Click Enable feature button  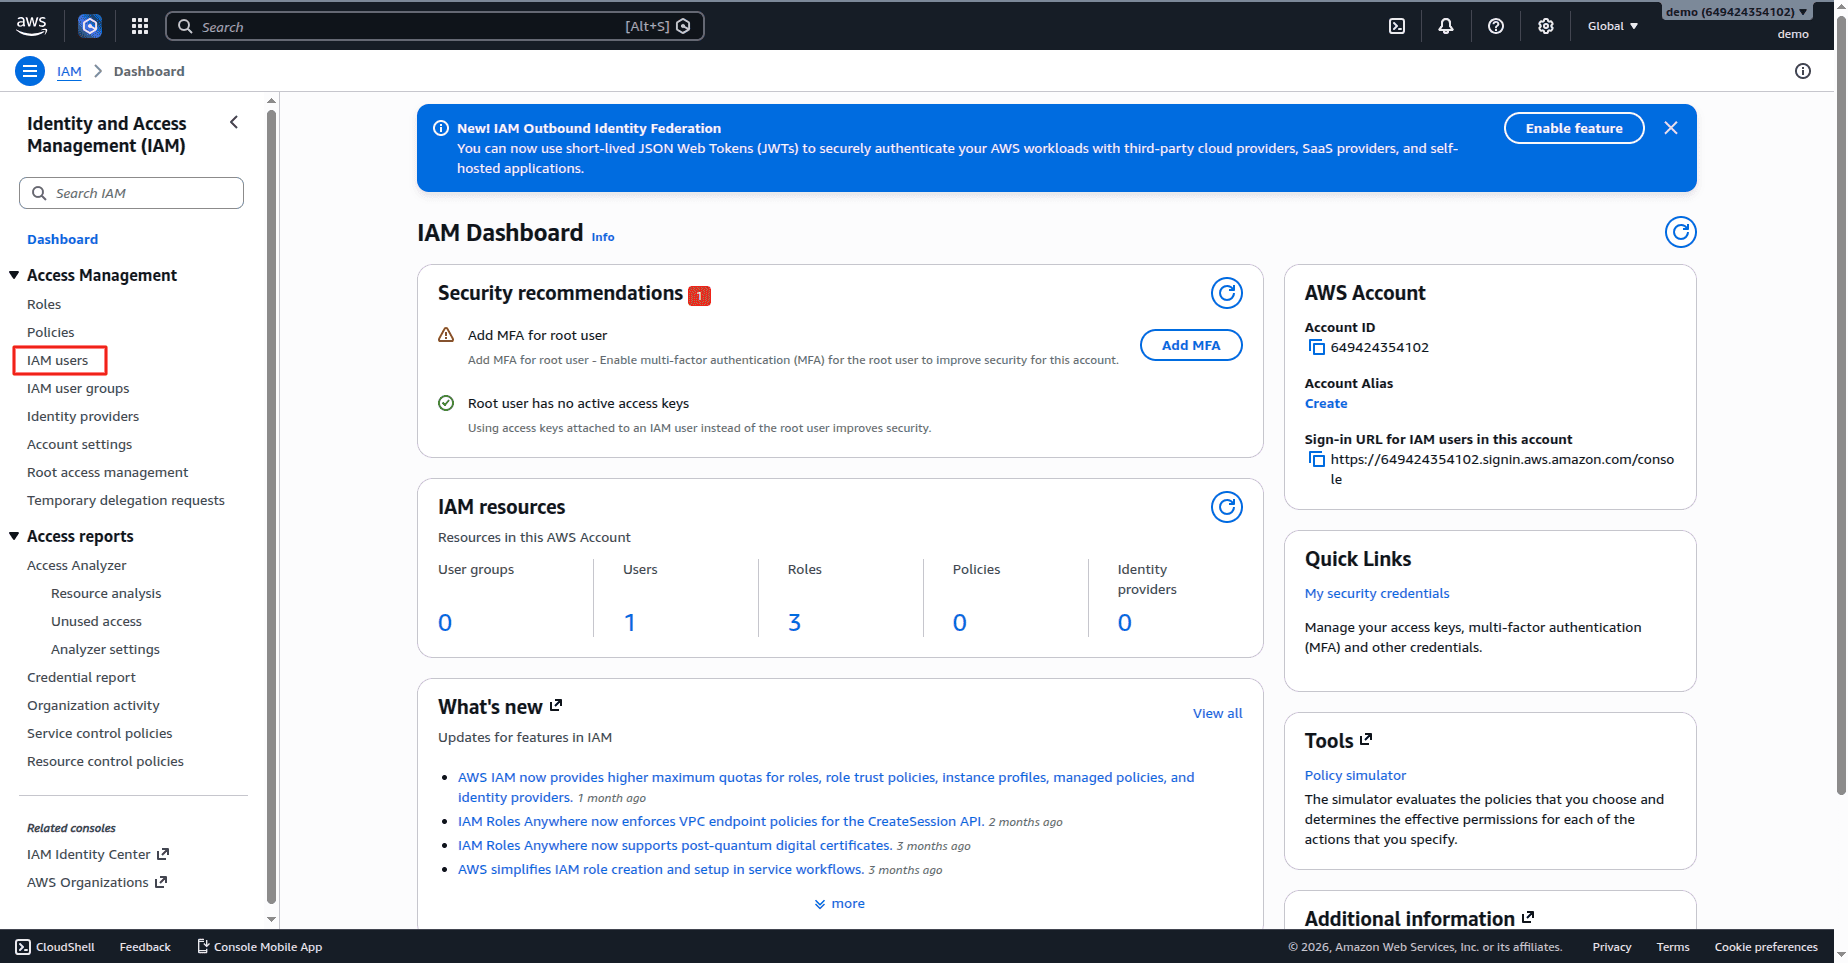(1574, 128)
